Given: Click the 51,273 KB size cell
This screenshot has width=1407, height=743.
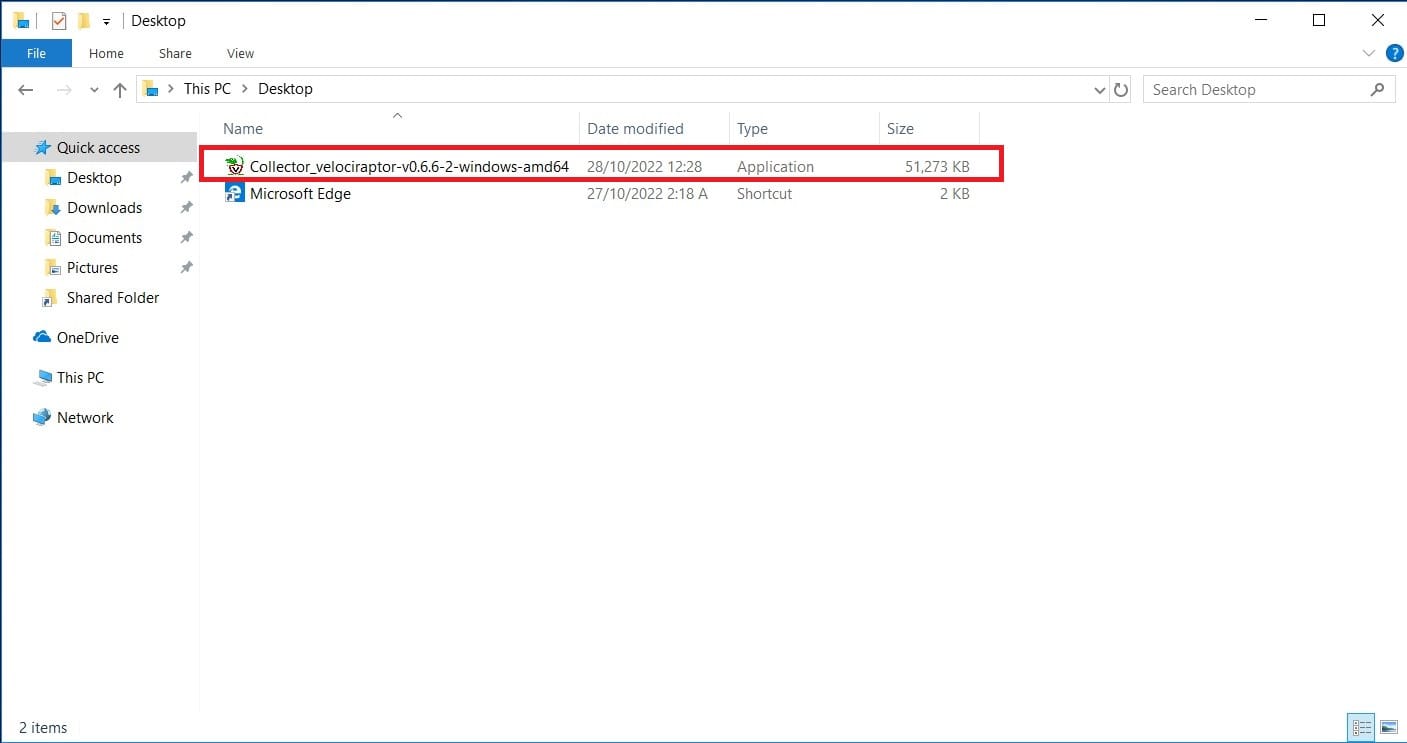Looking at the screenshot, I should pyautogui.click(x=937, y=167).
